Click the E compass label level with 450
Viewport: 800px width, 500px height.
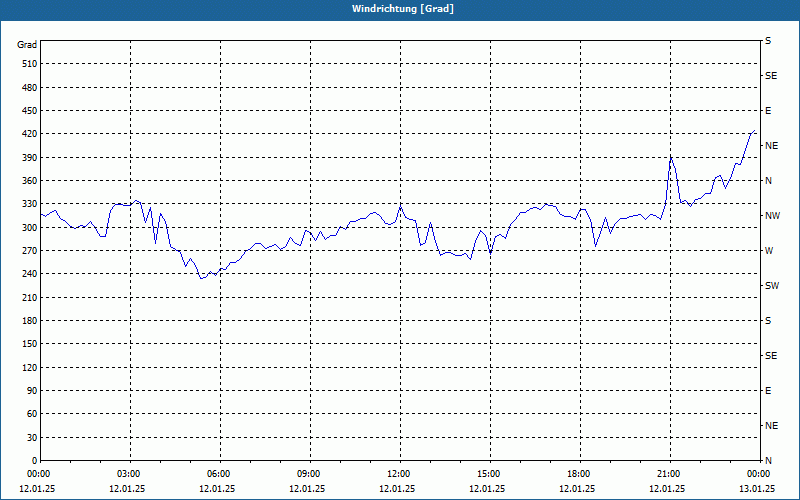(768, 111)
